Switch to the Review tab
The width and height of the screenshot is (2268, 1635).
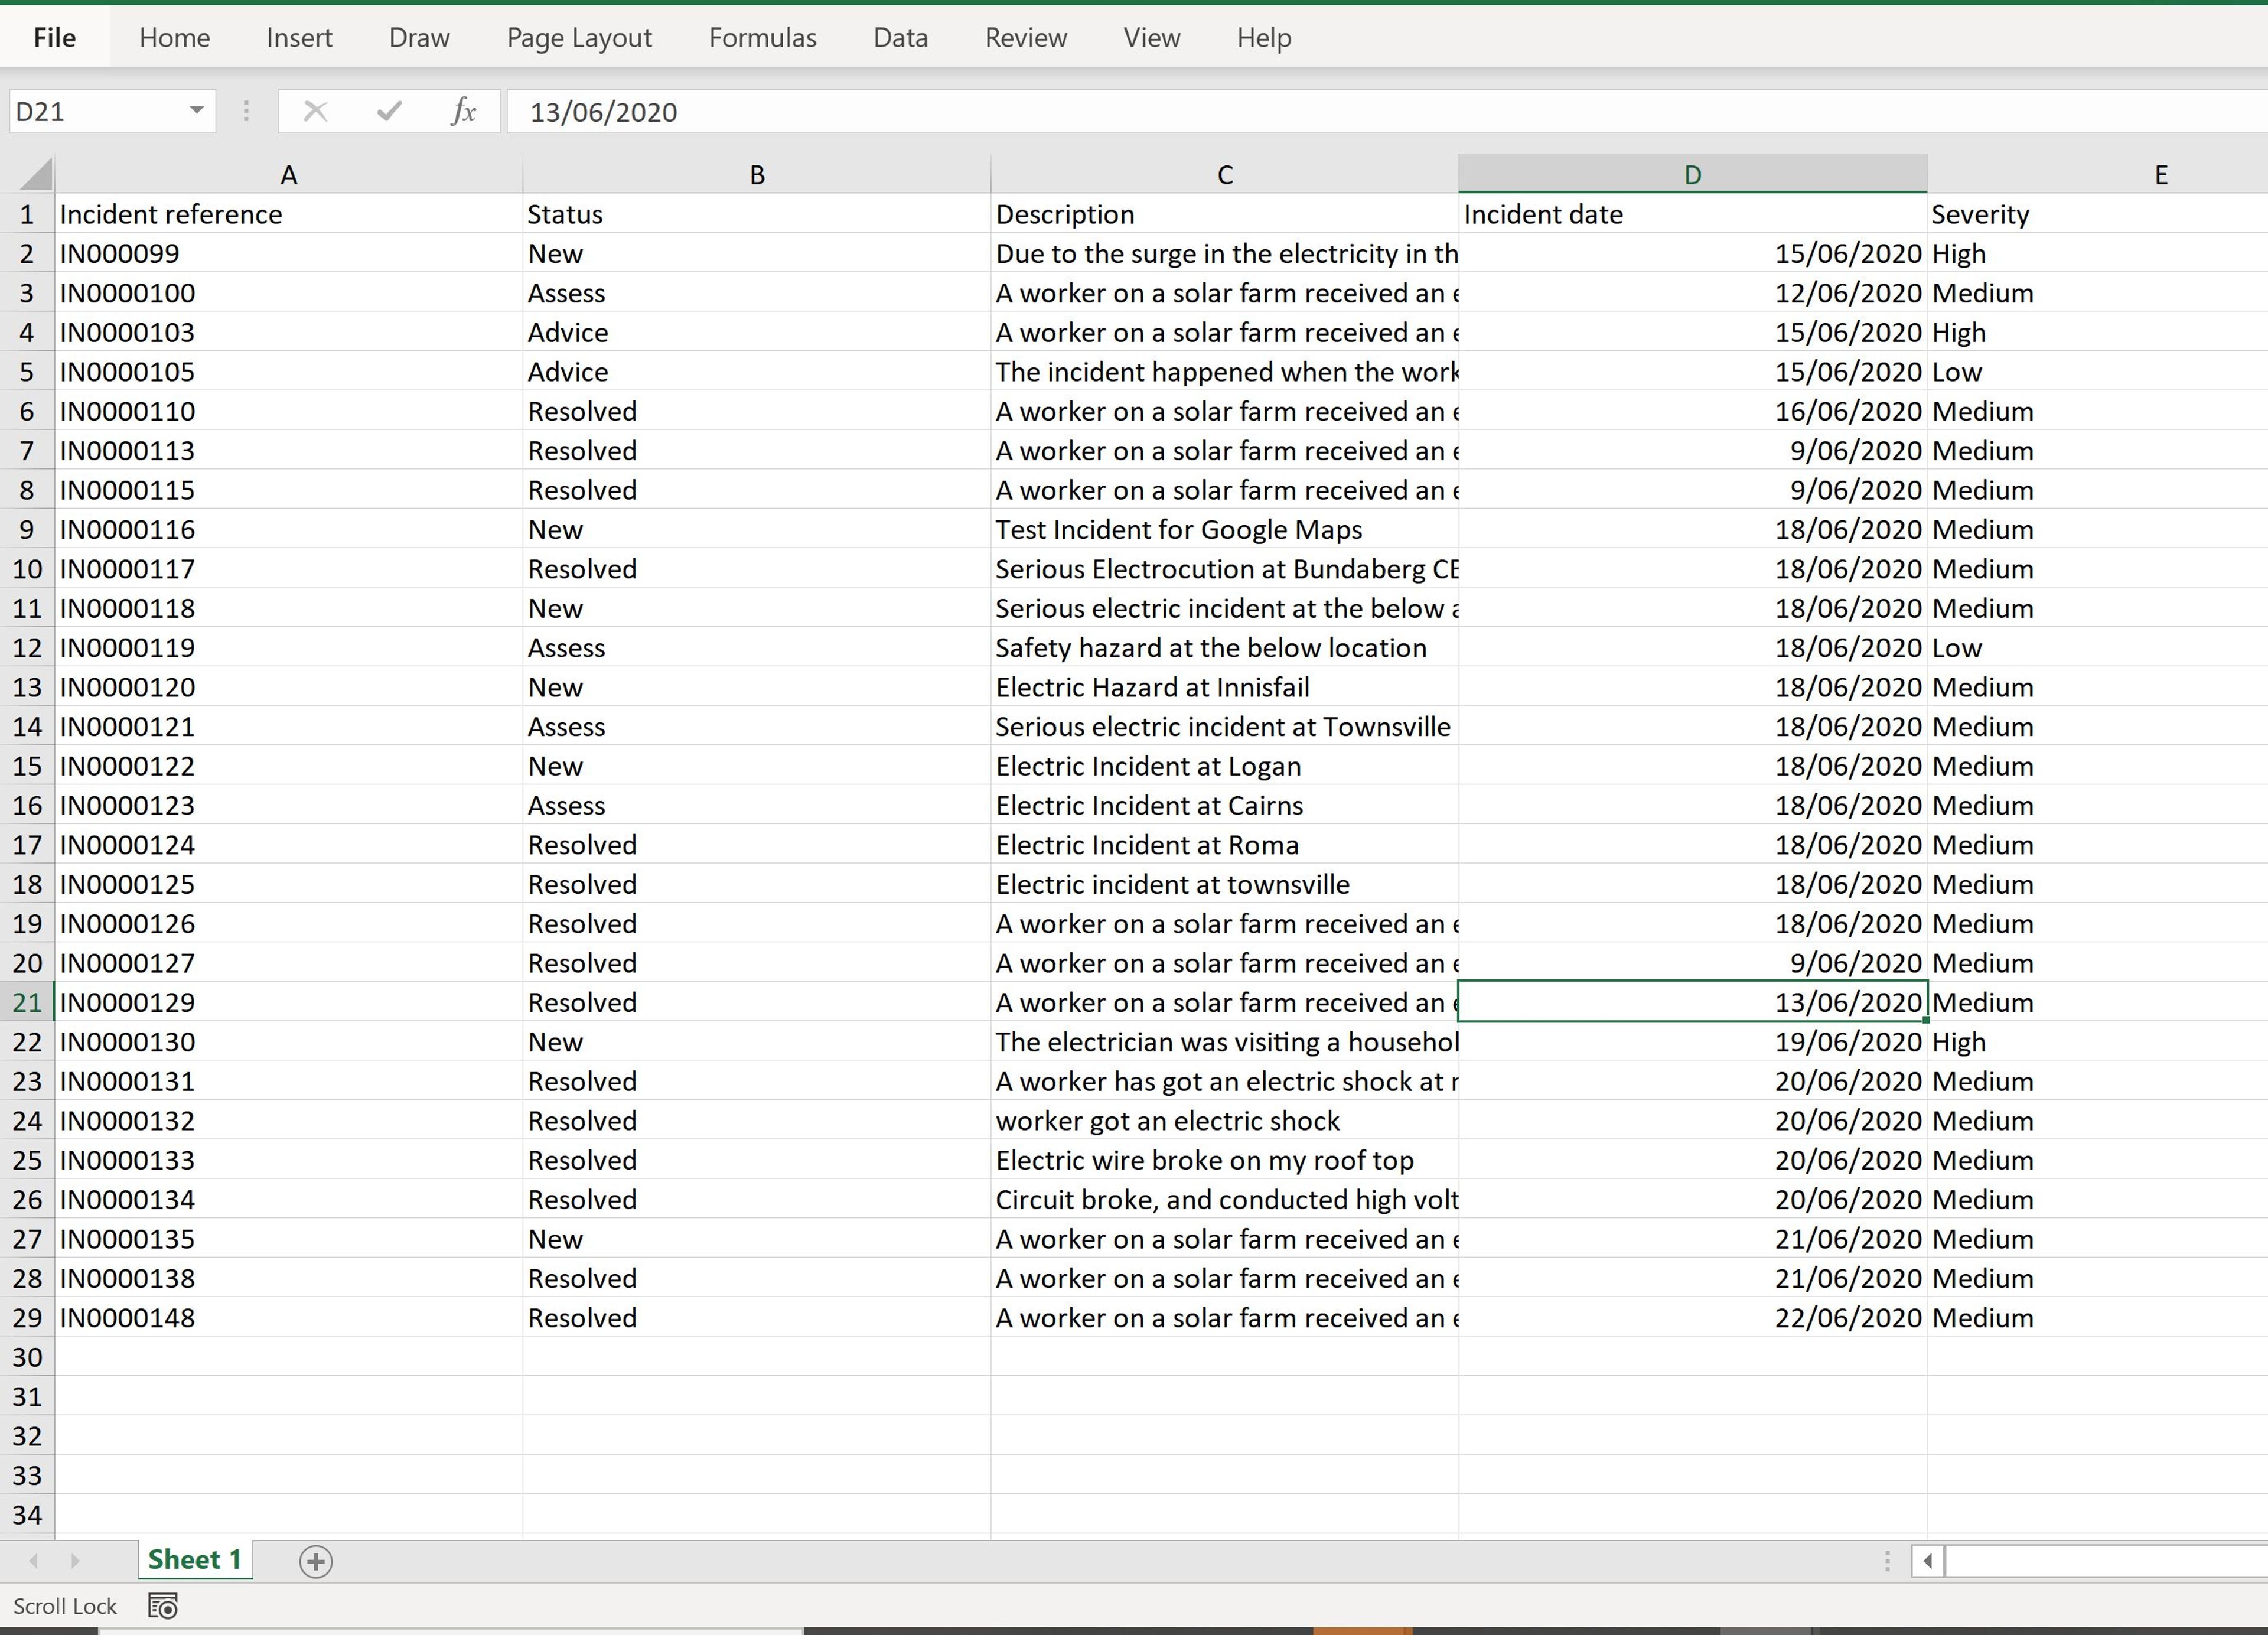pyautogui.click(x=1025, y=38)
